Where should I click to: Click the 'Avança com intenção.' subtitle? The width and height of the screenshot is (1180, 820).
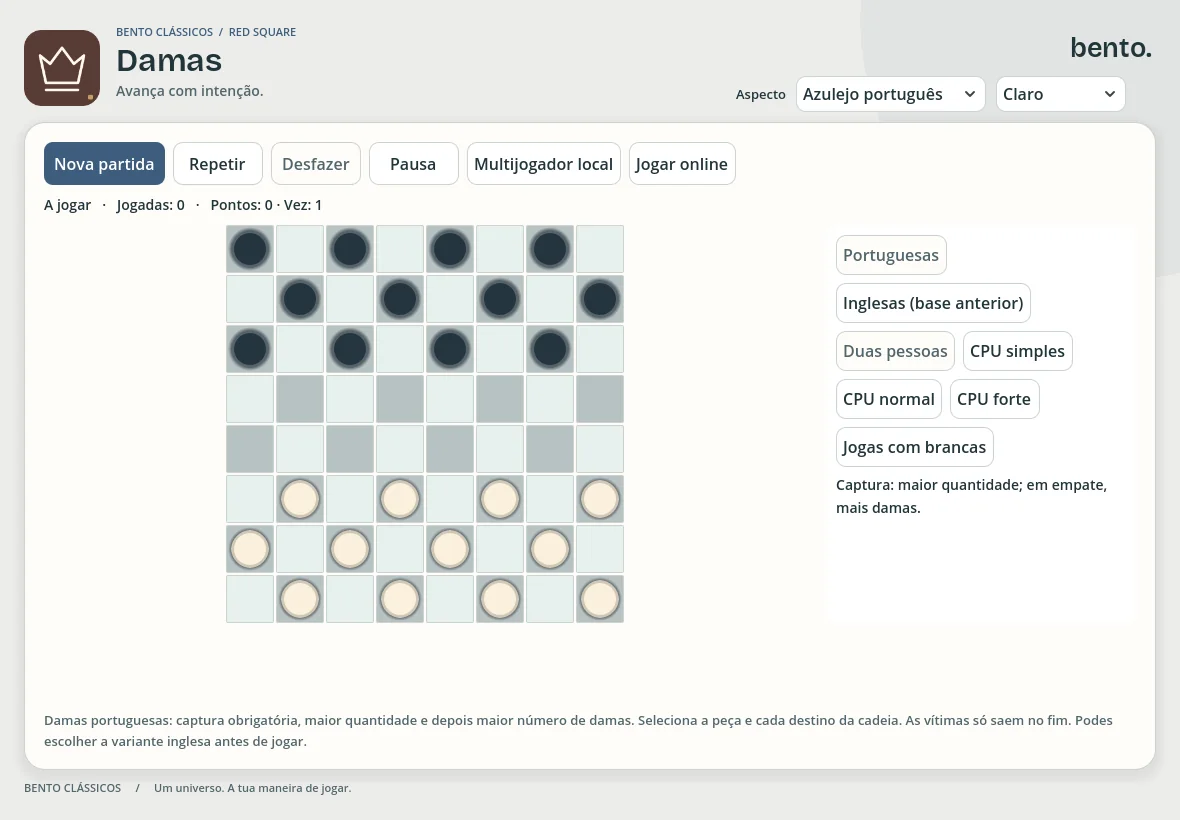(190, 91)
